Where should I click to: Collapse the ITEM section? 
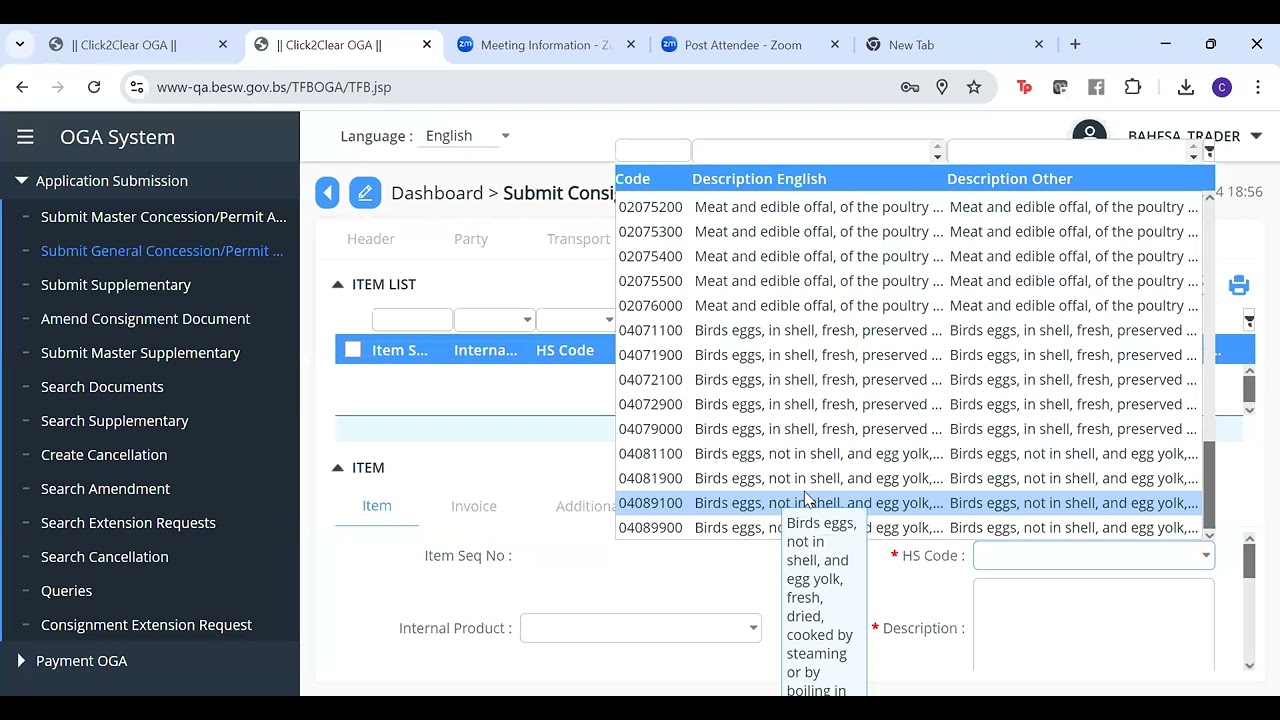(337, 468)
